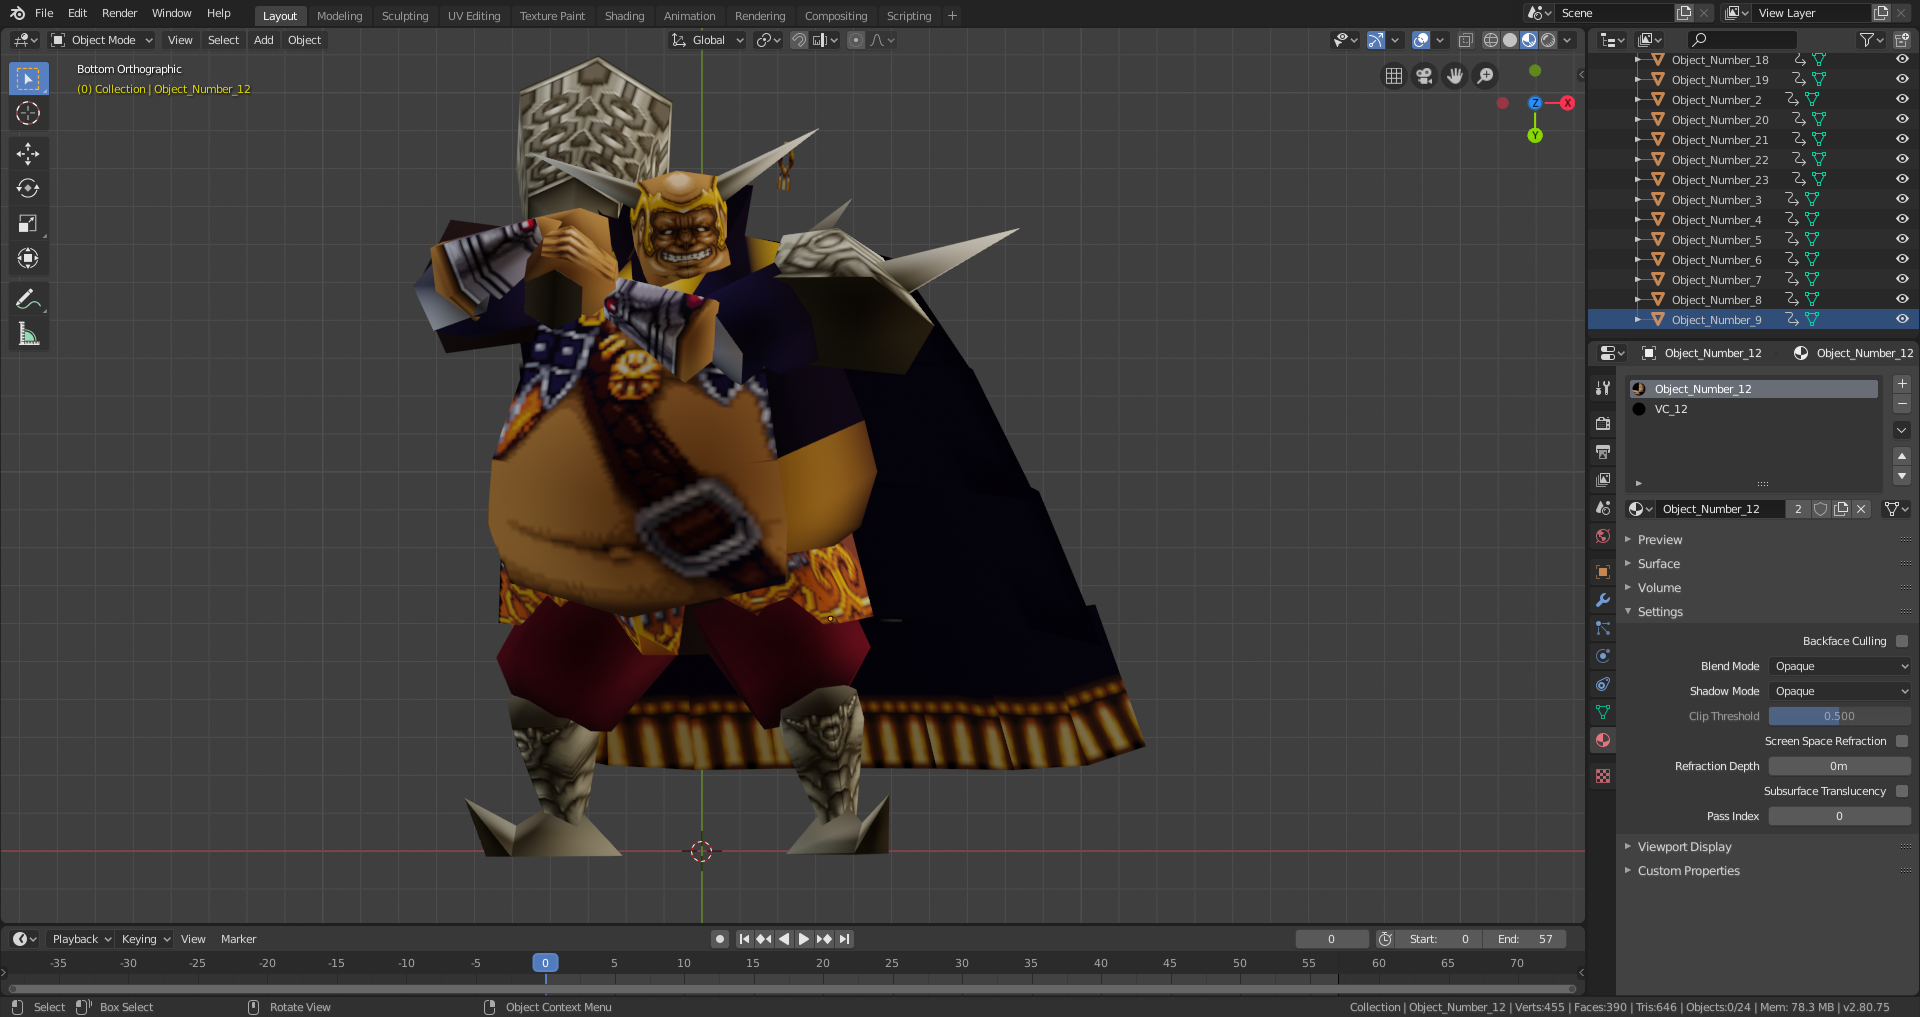Switch to the UV Editing workspace tab
Screen dimensions: 1920x1017
[474, 16]
